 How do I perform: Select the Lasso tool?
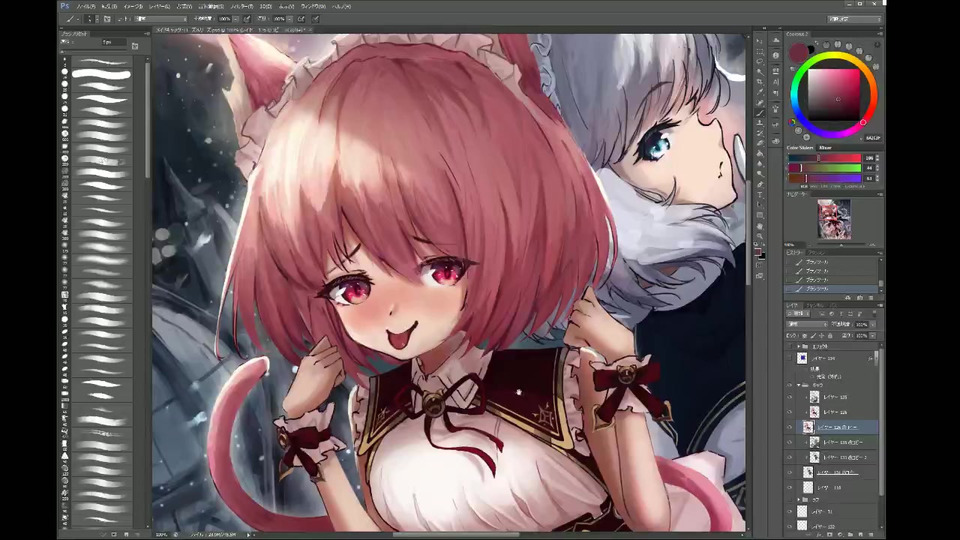point(760,62)
